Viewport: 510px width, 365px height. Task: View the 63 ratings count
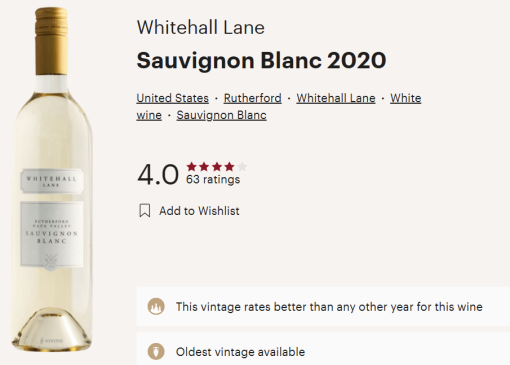pos(213,179)
